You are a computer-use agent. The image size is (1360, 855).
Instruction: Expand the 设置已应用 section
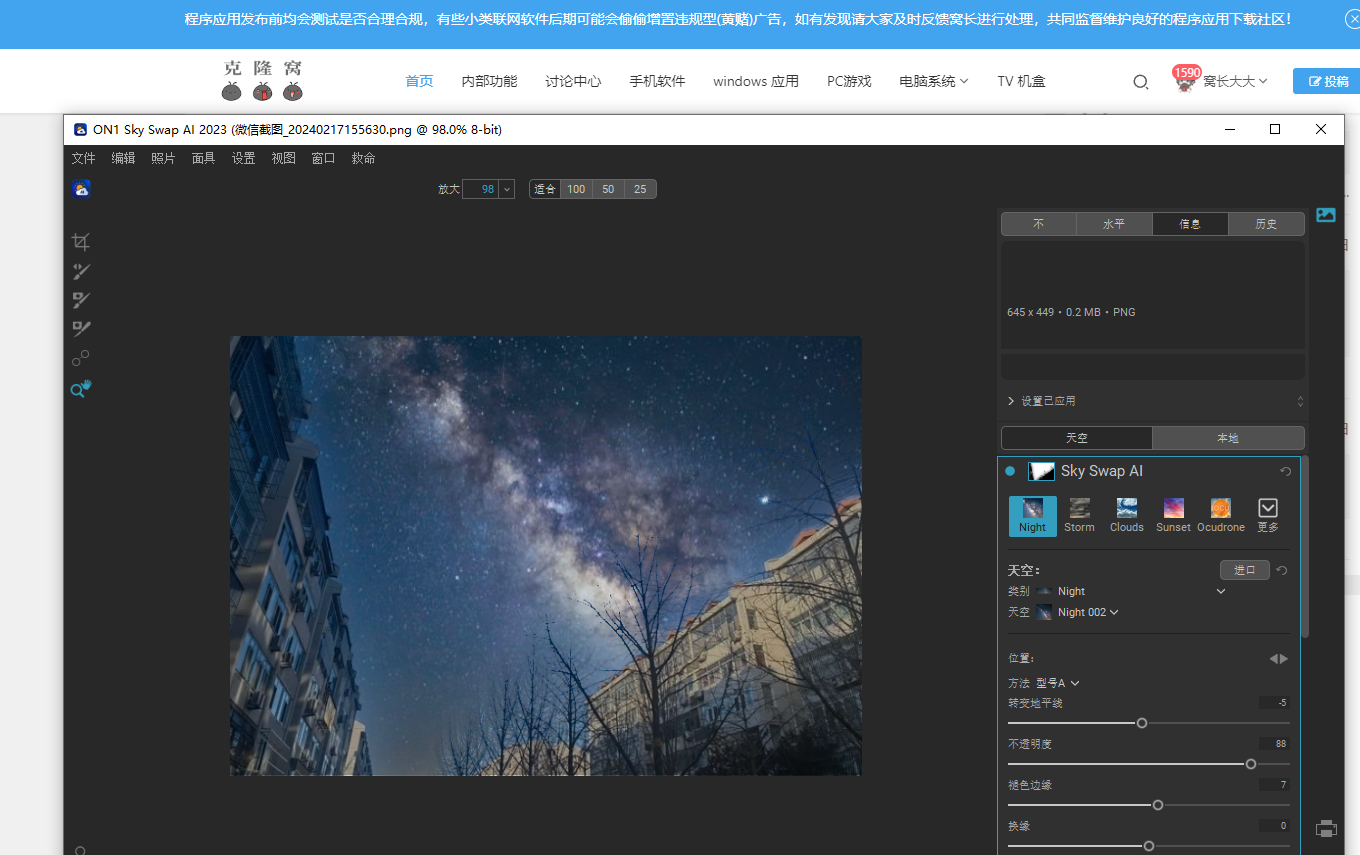click(1011, 401)
